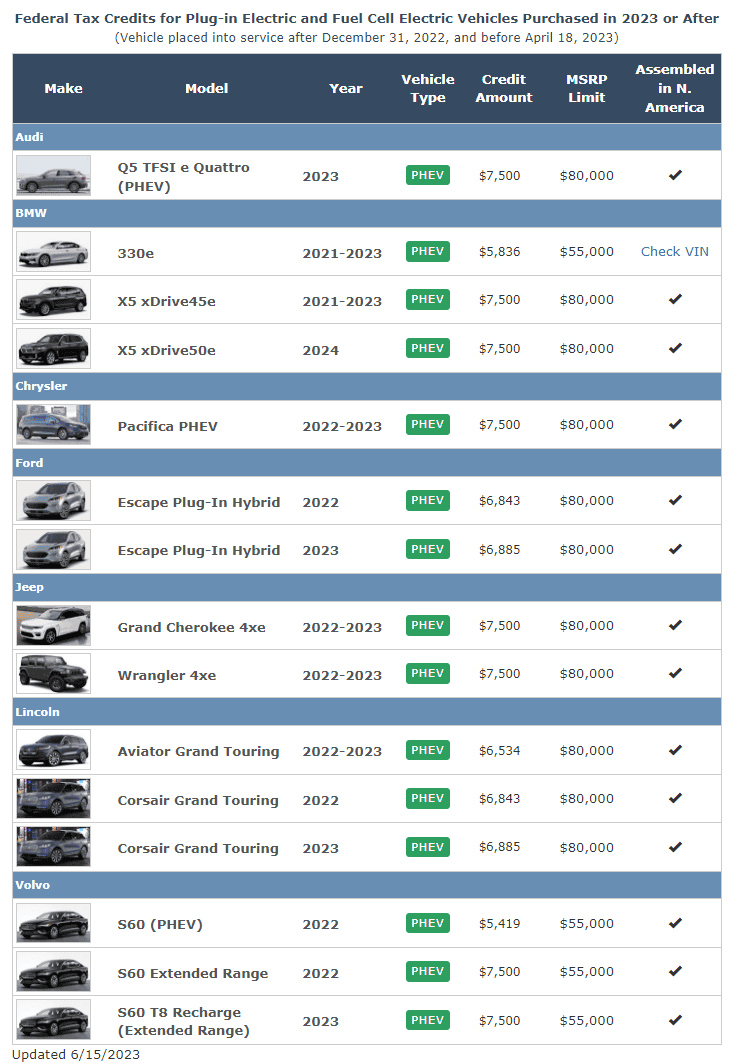Click the 2022 Corsair Grand Touring thumbnail

point(54,799)
